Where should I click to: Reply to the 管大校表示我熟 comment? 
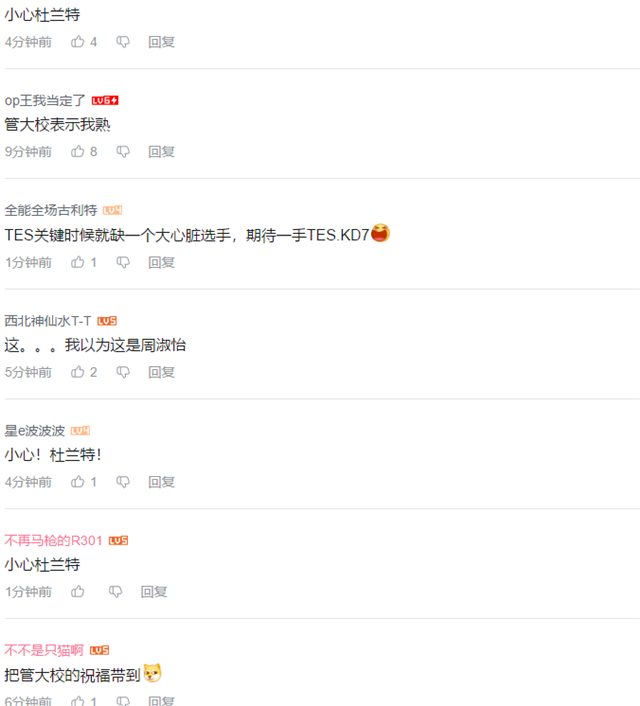162,152
